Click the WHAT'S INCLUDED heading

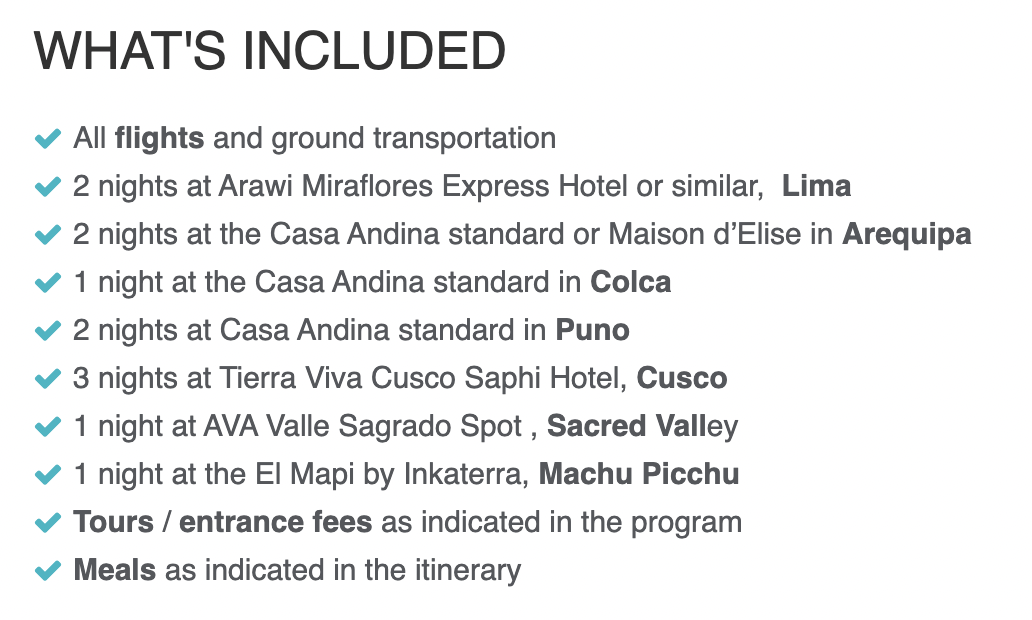click(x=270, y=51)
